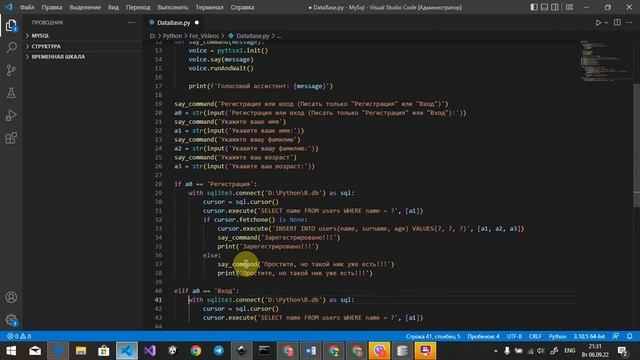Open the Справка menu
This screenshot has height=360, width=640.
[x=242, y=7]
